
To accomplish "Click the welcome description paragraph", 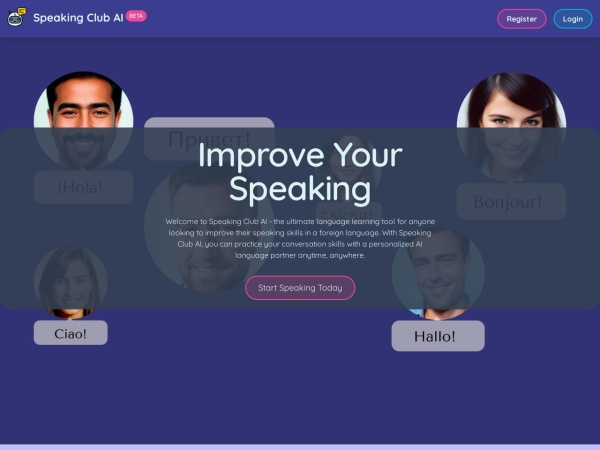I will pos(300,238).
